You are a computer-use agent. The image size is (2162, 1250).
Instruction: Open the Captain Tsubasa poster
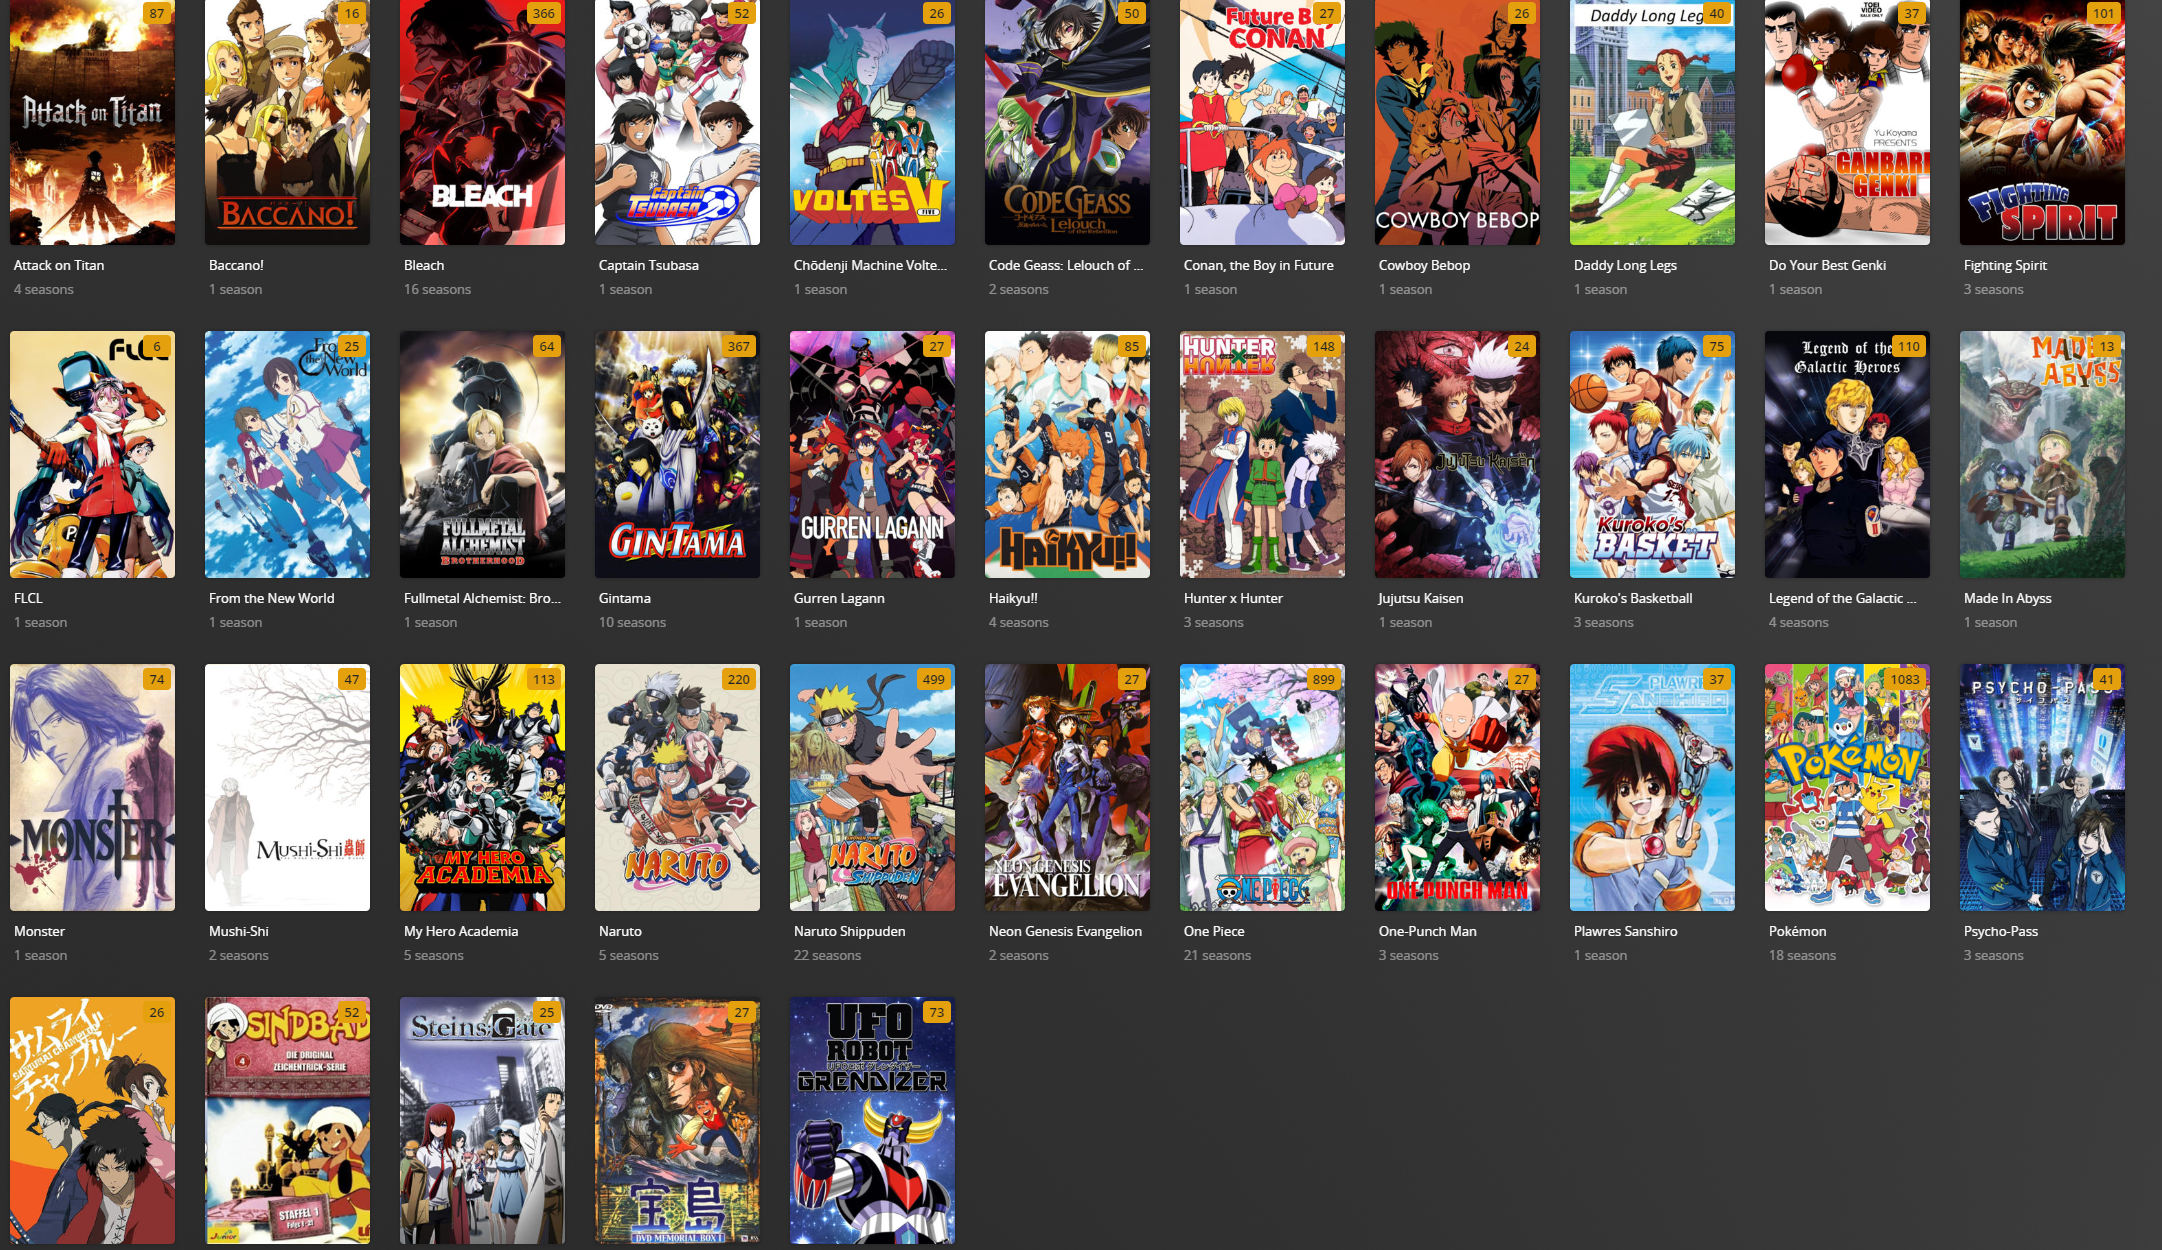click(677, 122)
